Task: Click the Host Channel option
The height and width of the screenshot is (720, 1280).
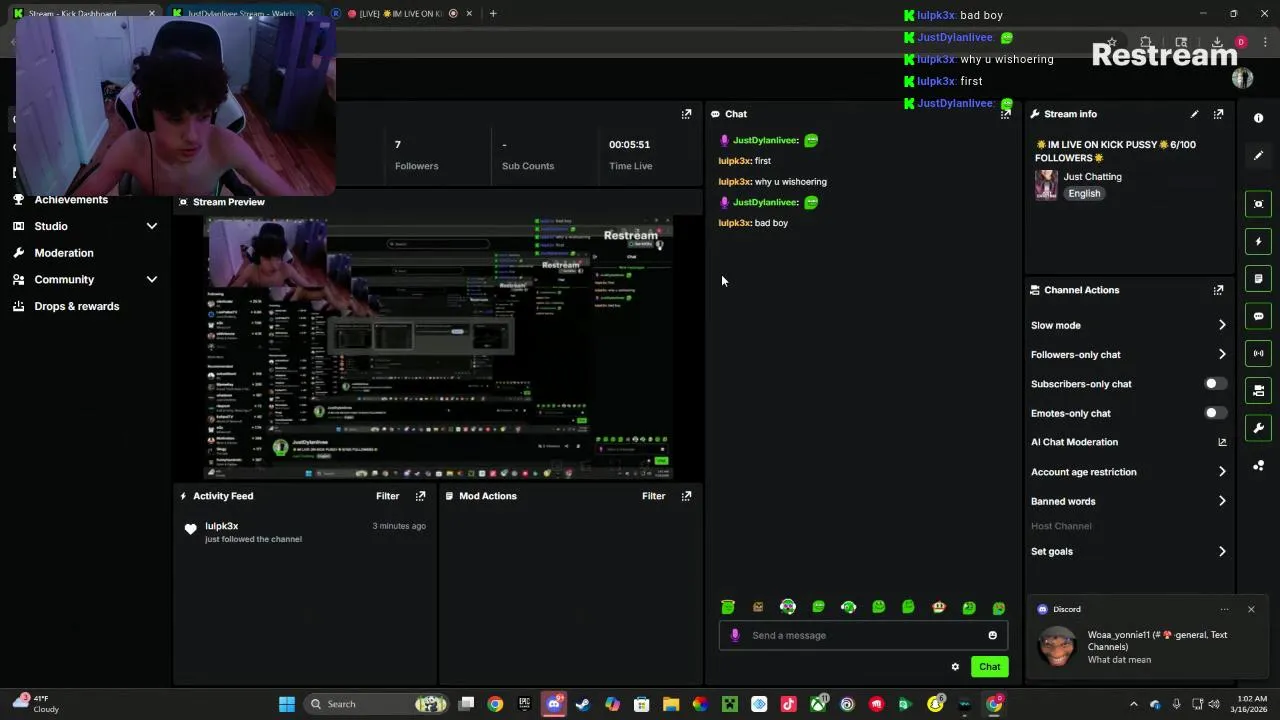Action: [1061, 526]
